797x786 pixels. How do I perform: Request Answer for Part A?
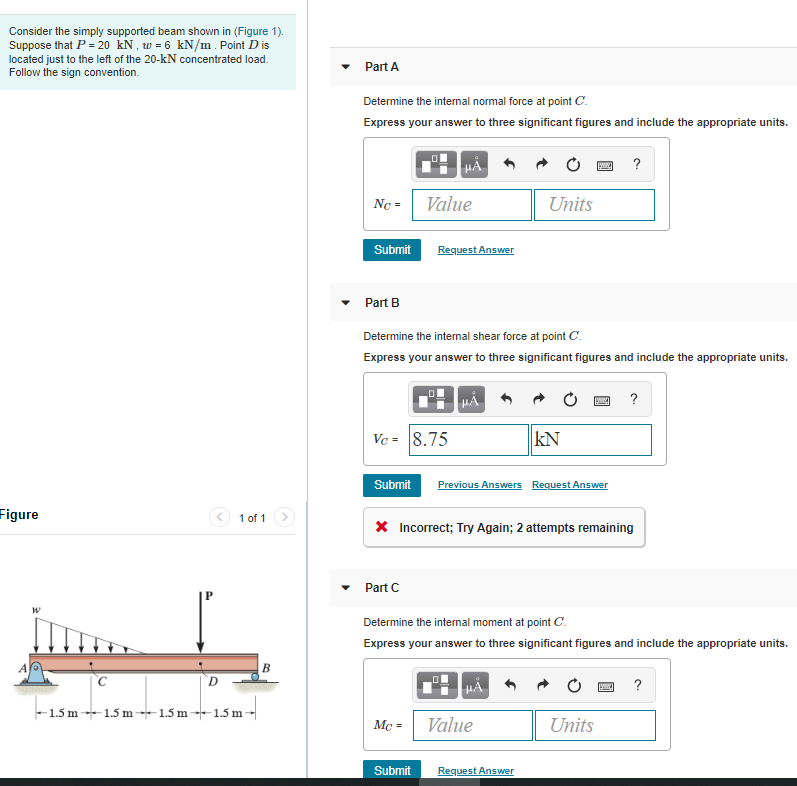(476, 250)
